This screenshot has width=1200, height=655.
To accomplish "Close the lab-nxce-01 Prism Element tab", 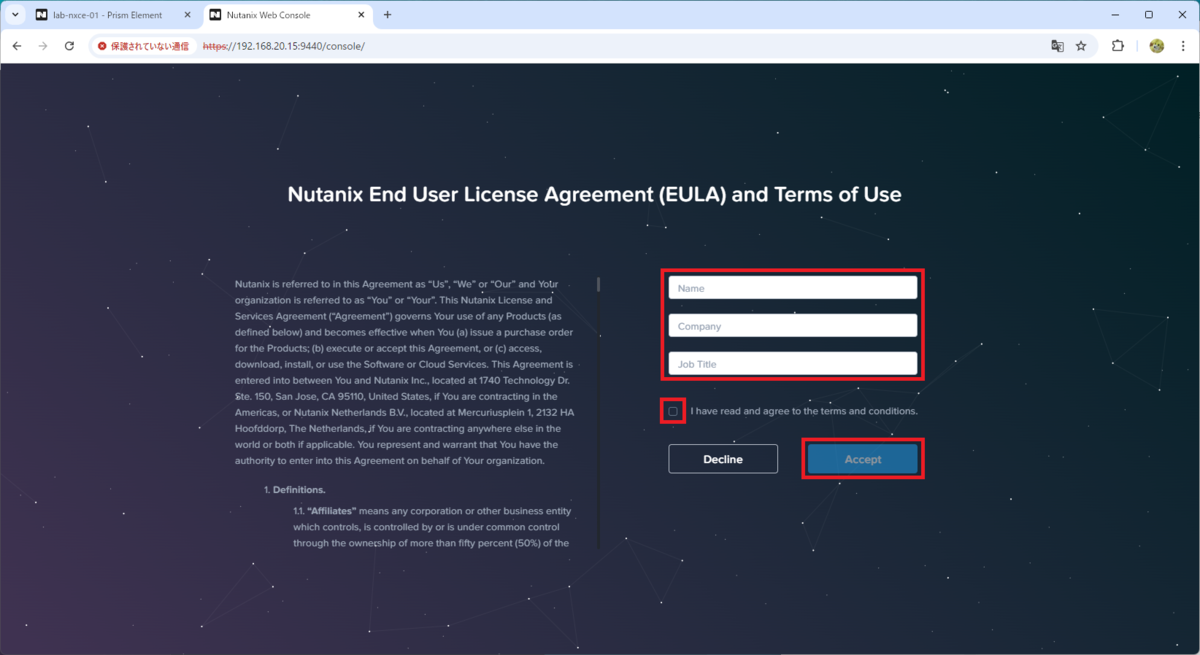I will (x=187, y=15).
